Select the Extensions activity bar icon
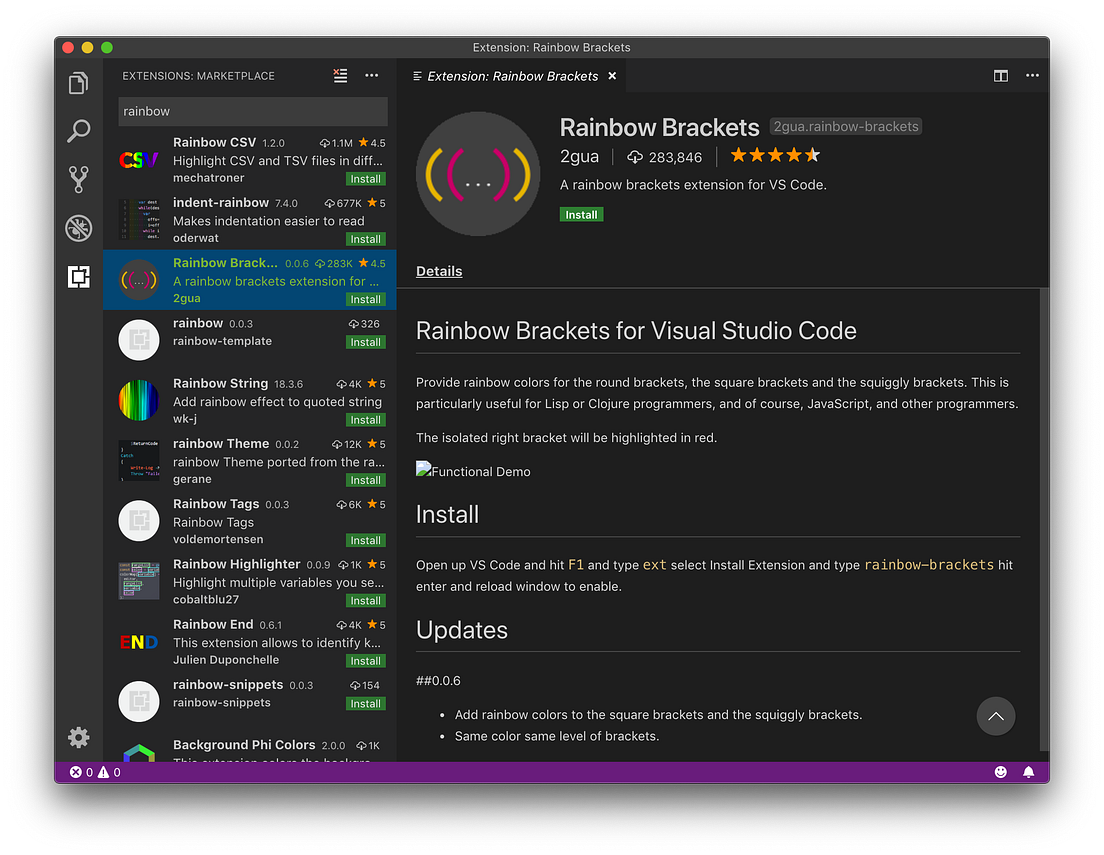 (78, 276)
